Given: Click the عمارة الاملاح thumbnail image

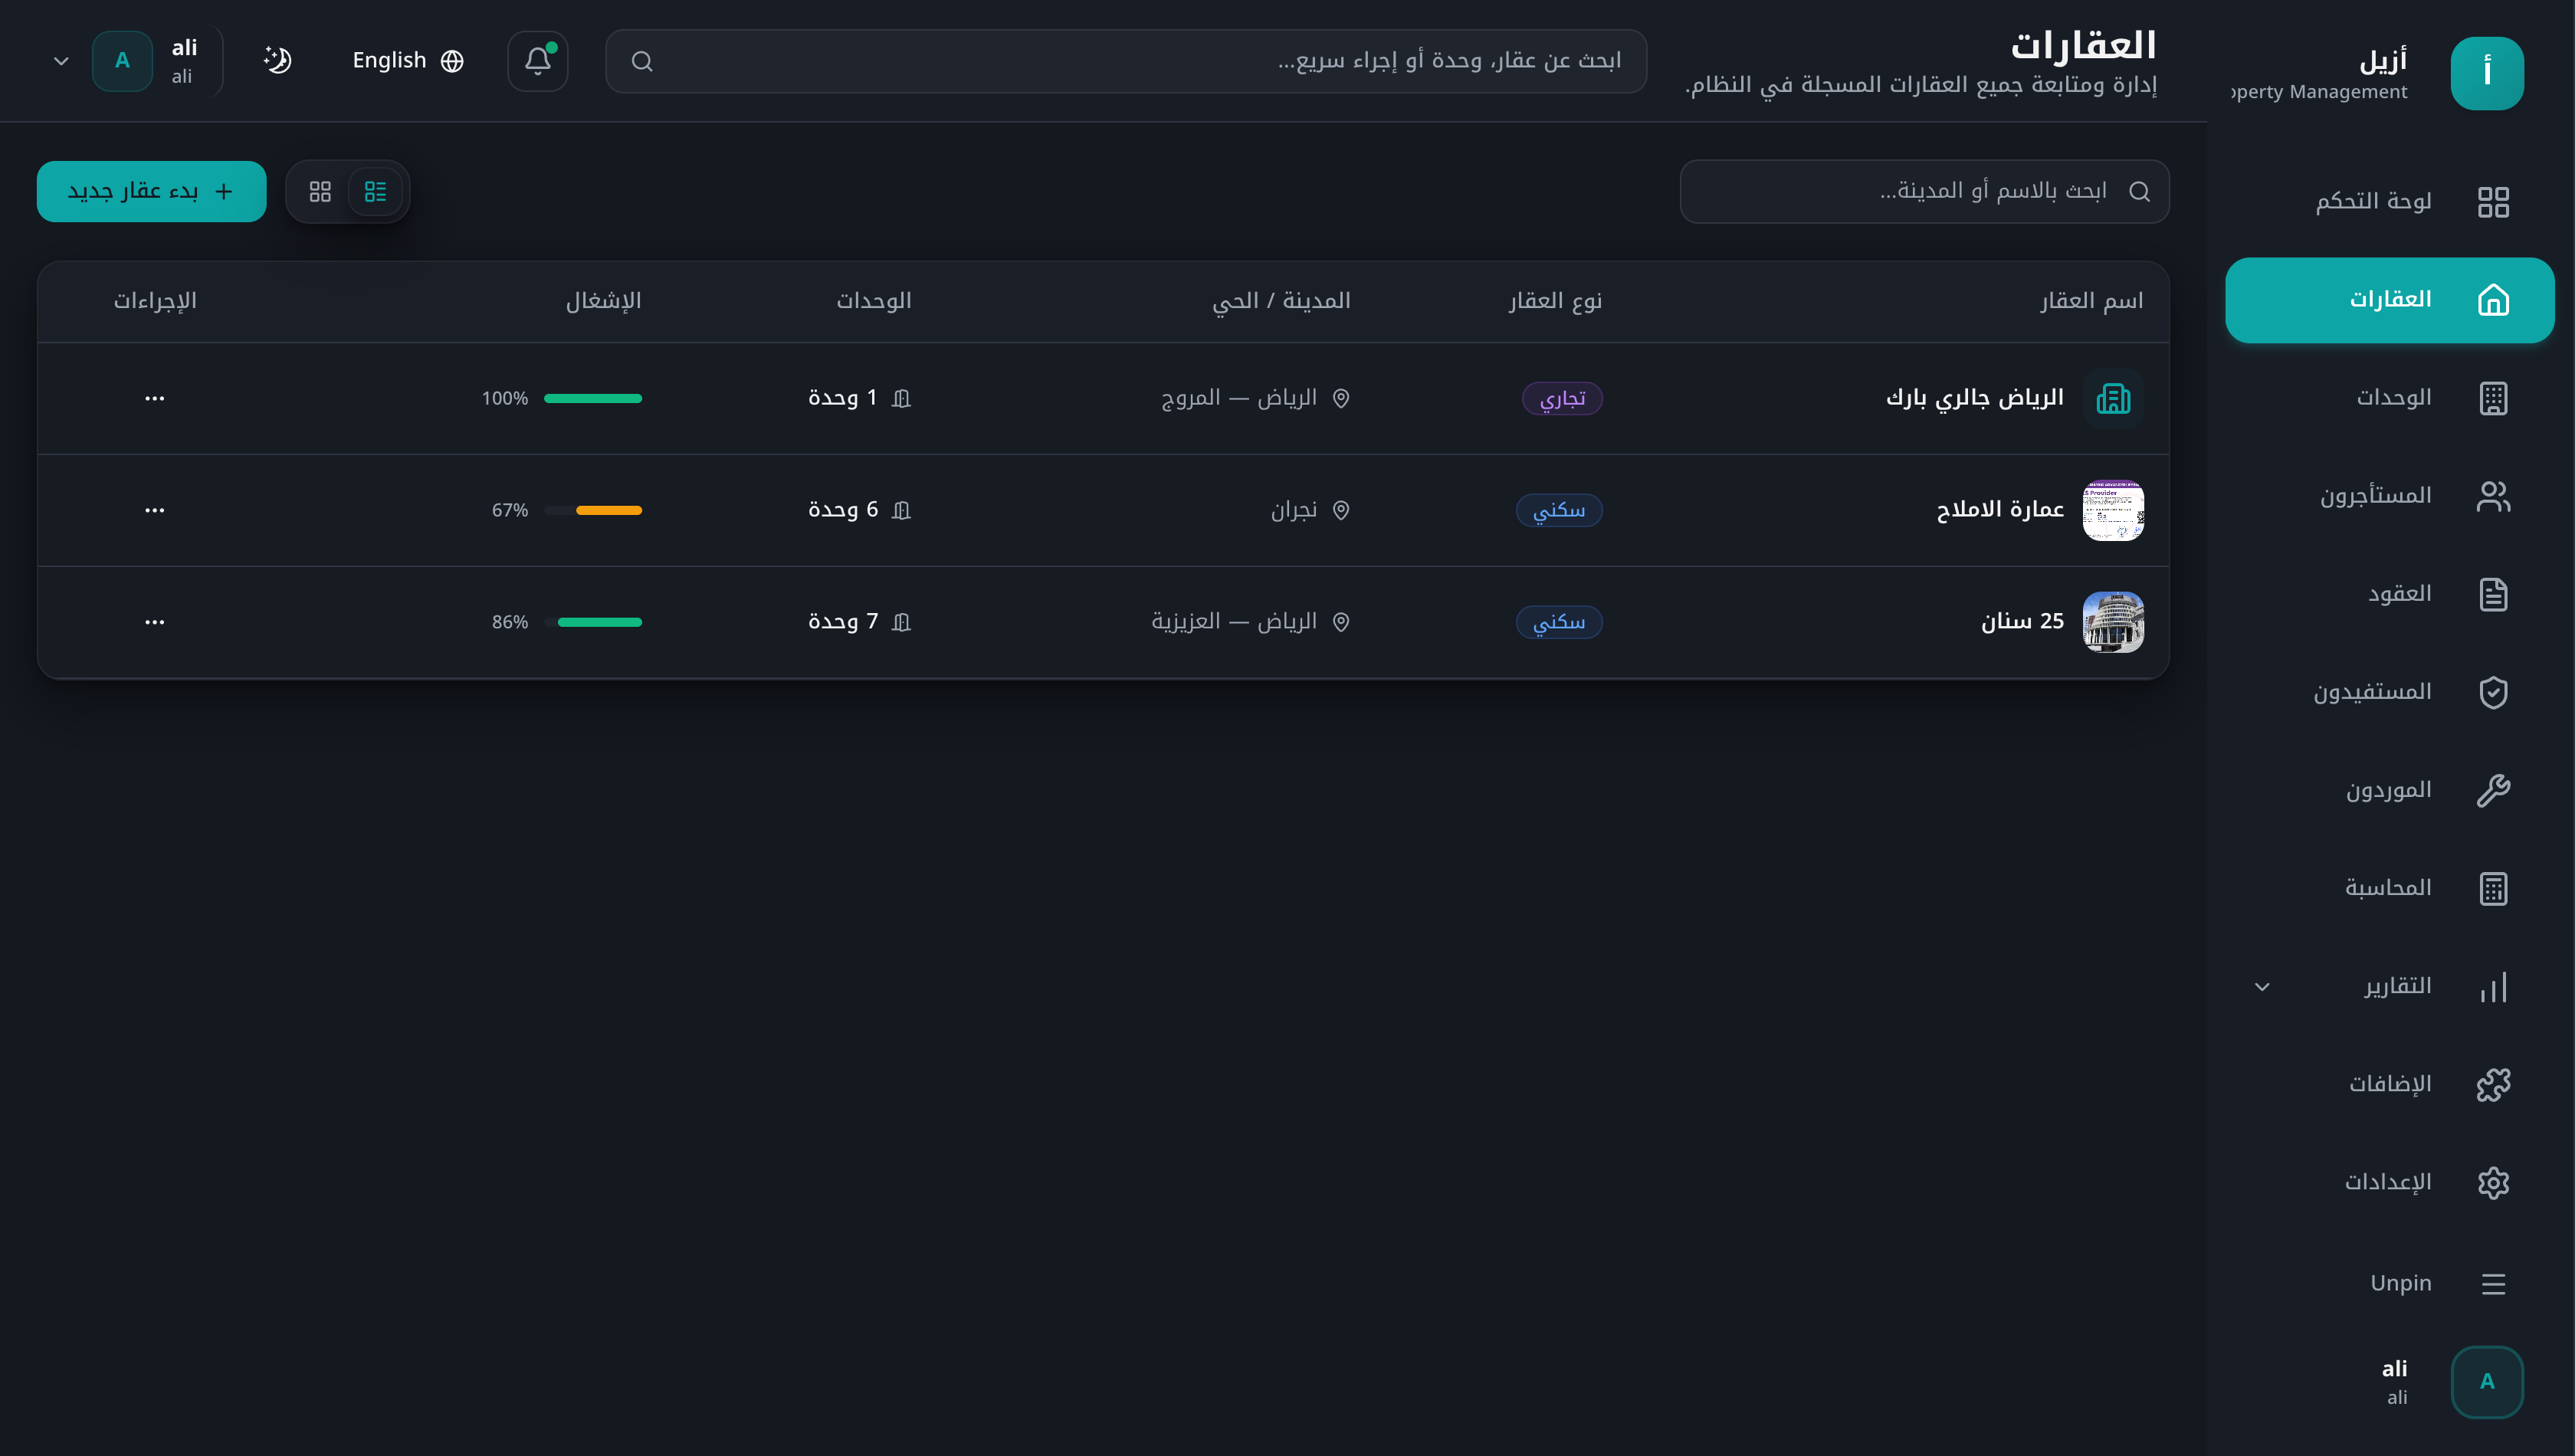Looking at the screenshot, I should 2112,510.
